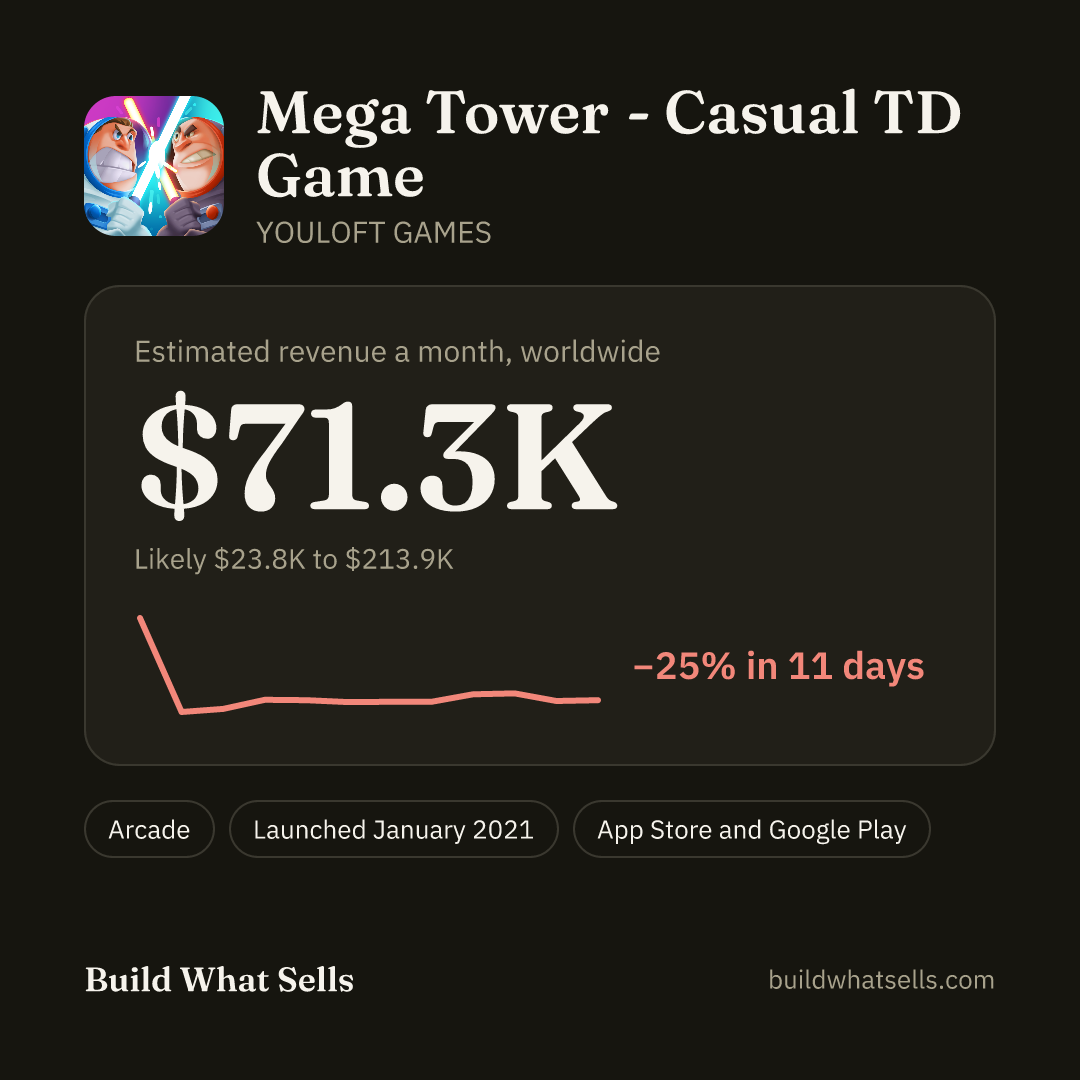1080x1080 pixels.
Task: Select the Estimated revenue a month label
Action: (x=397, y=352)
